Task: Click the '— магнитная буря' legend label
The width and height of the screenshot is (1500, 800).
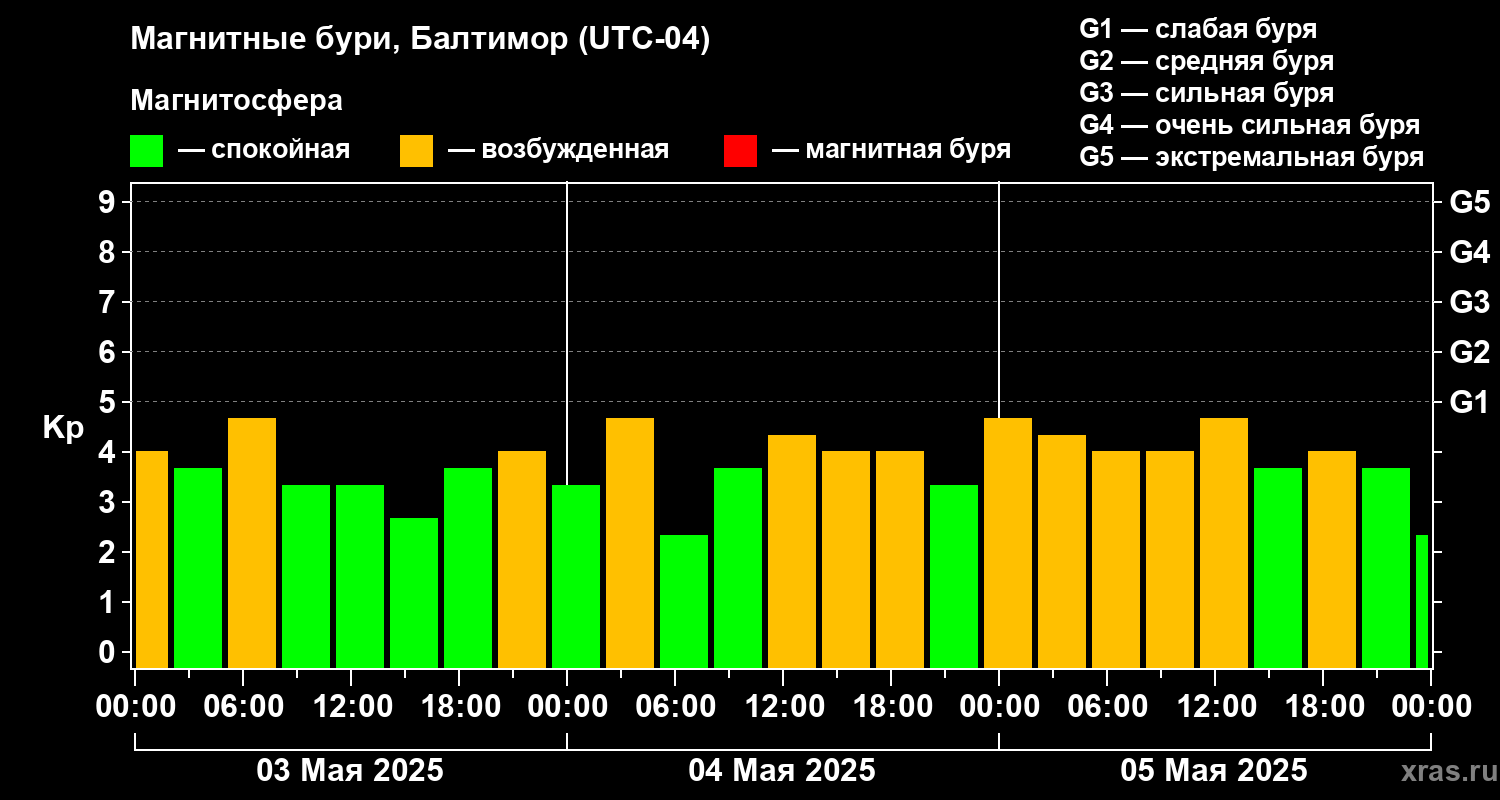Action: click(891, 150)
